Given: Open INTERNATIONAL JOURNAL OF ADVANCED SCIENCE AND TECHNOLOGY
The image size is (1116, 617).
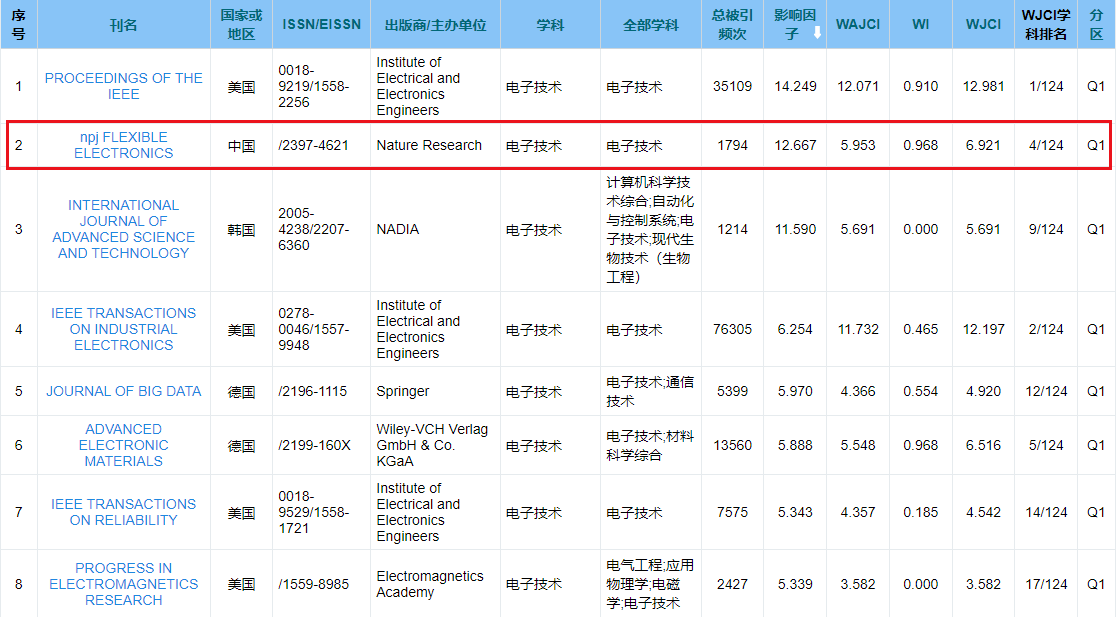Looking at the screenshot, I should click(x=123, y=229).
